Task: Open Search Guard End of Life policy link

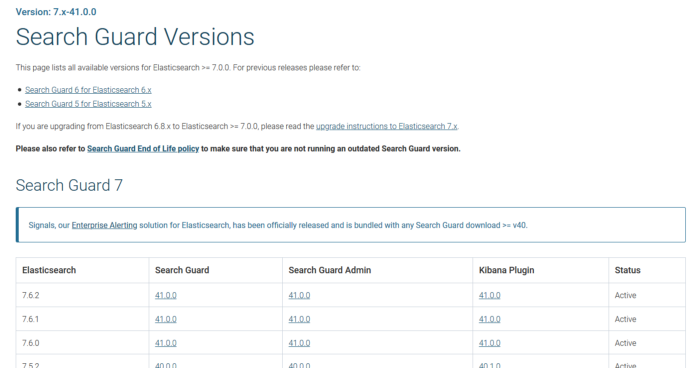Action: (143, 148)
